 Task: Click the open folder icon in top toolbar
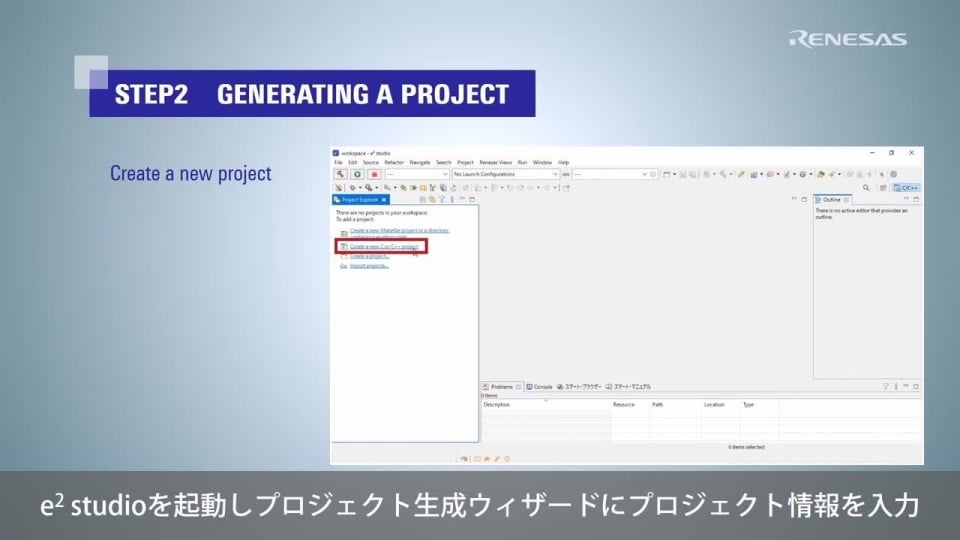(x=820, y=174)
